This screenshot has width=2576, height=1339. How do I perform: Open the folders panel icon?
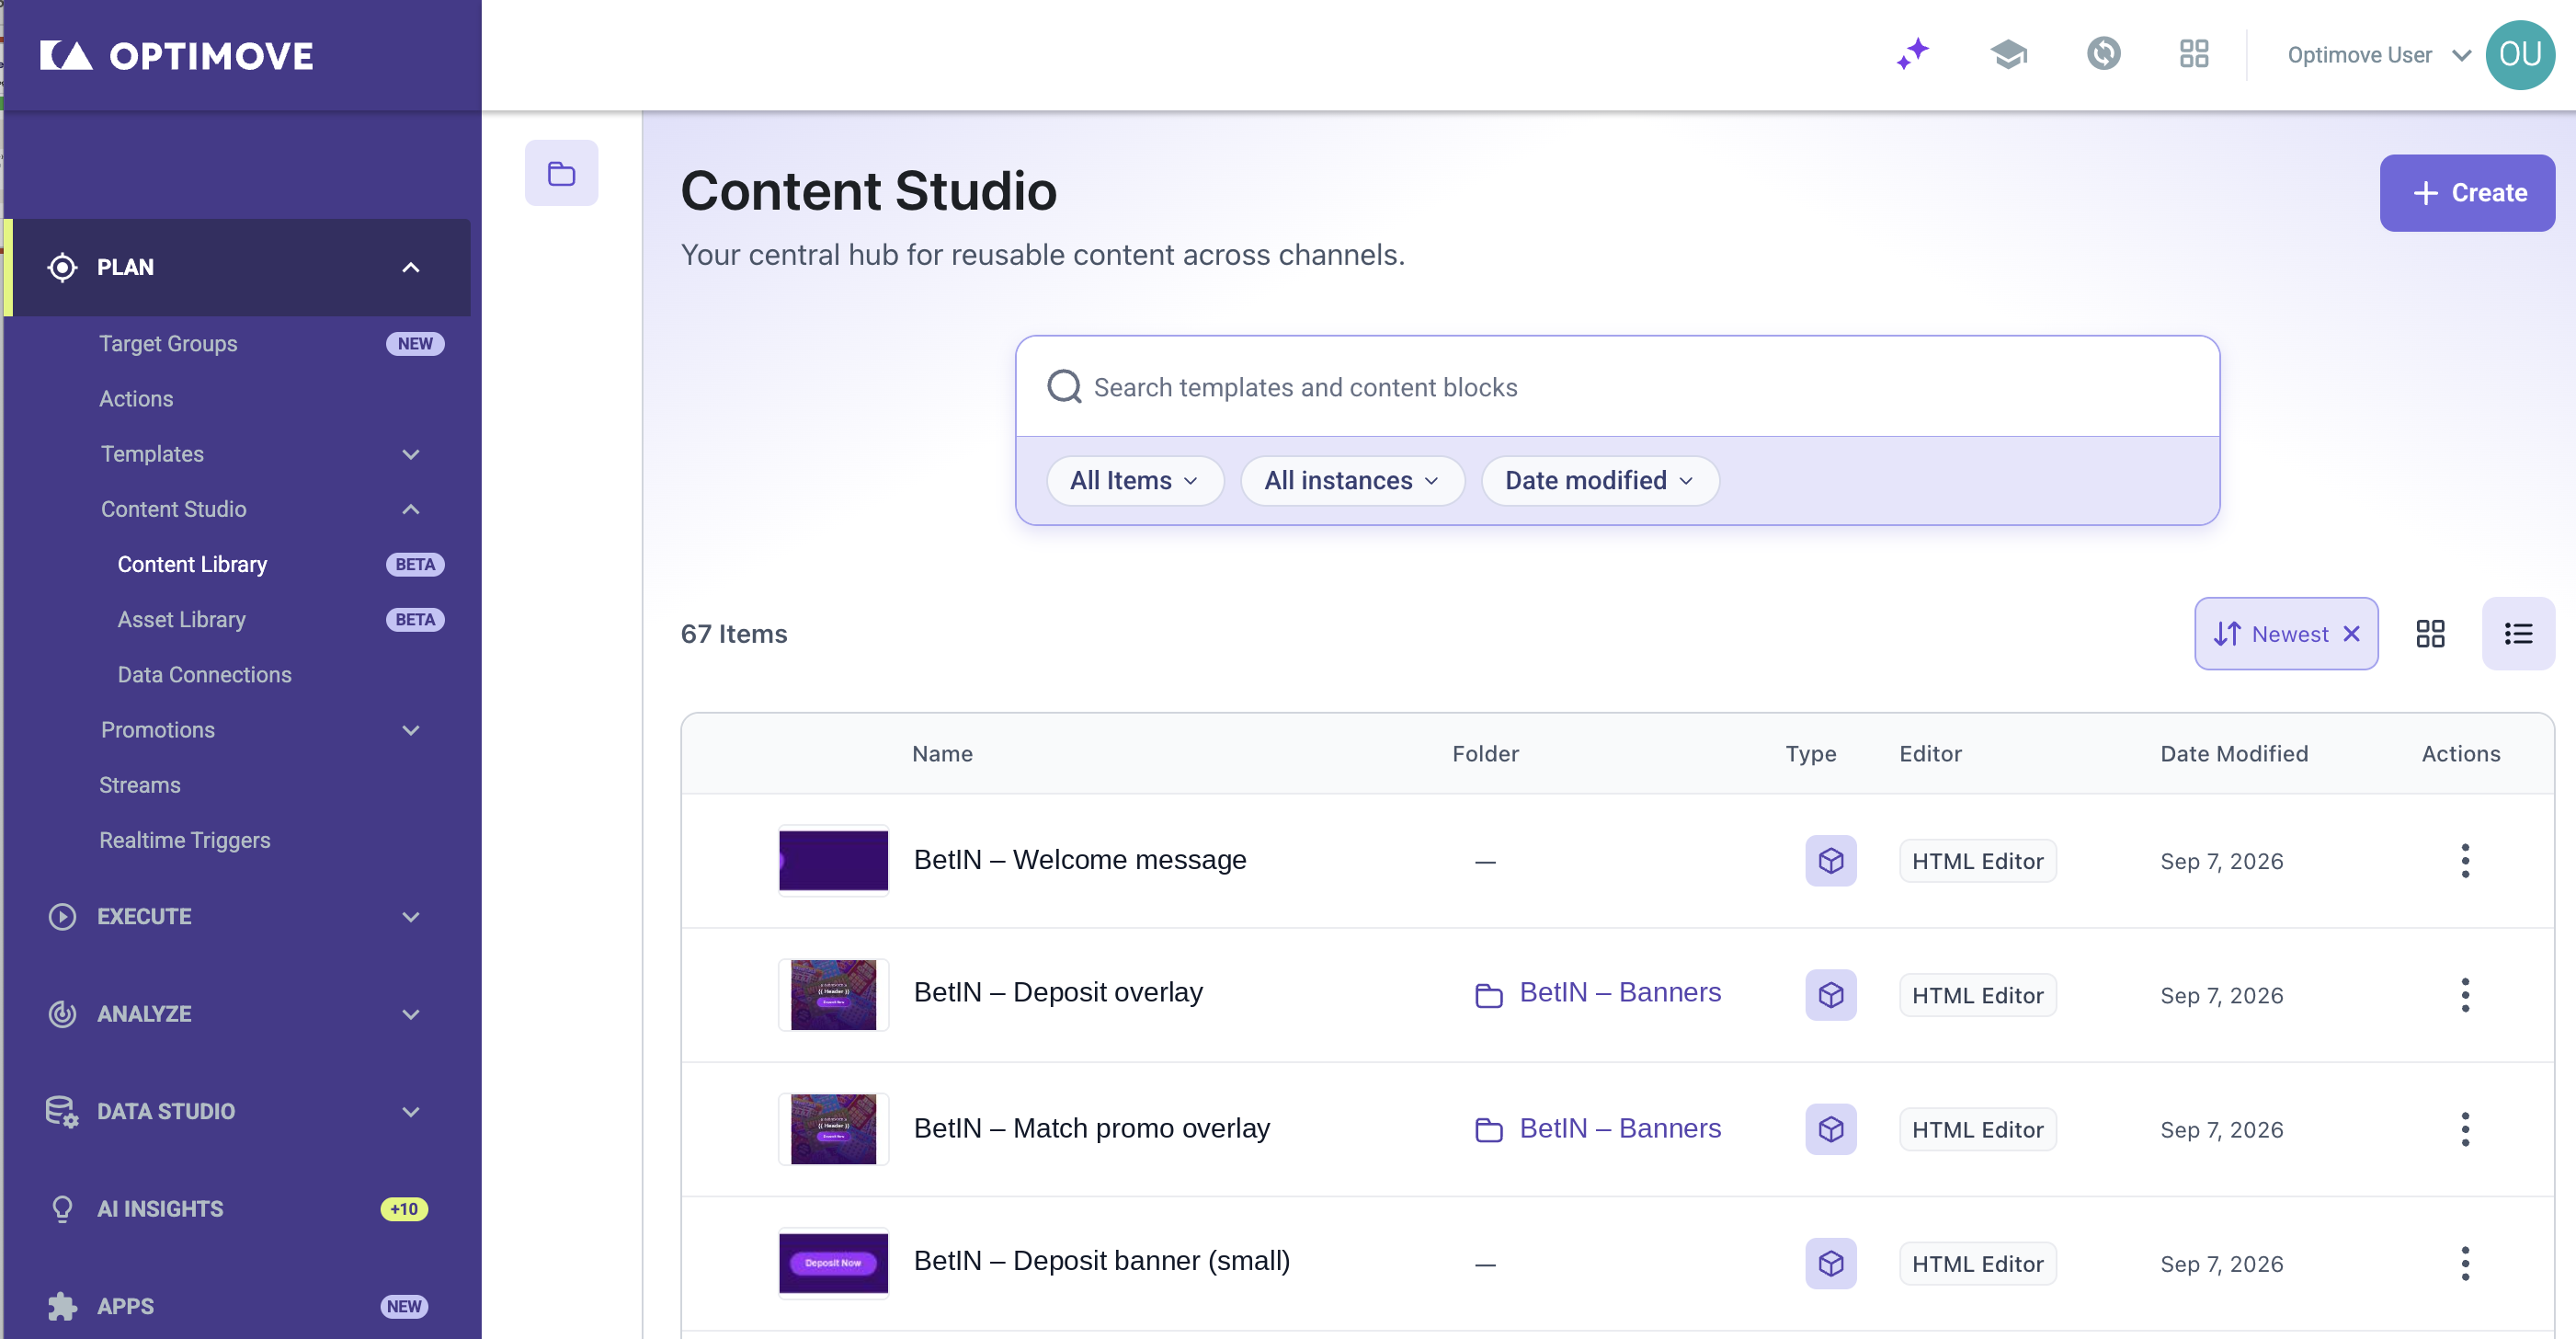(x=561, y=173)
